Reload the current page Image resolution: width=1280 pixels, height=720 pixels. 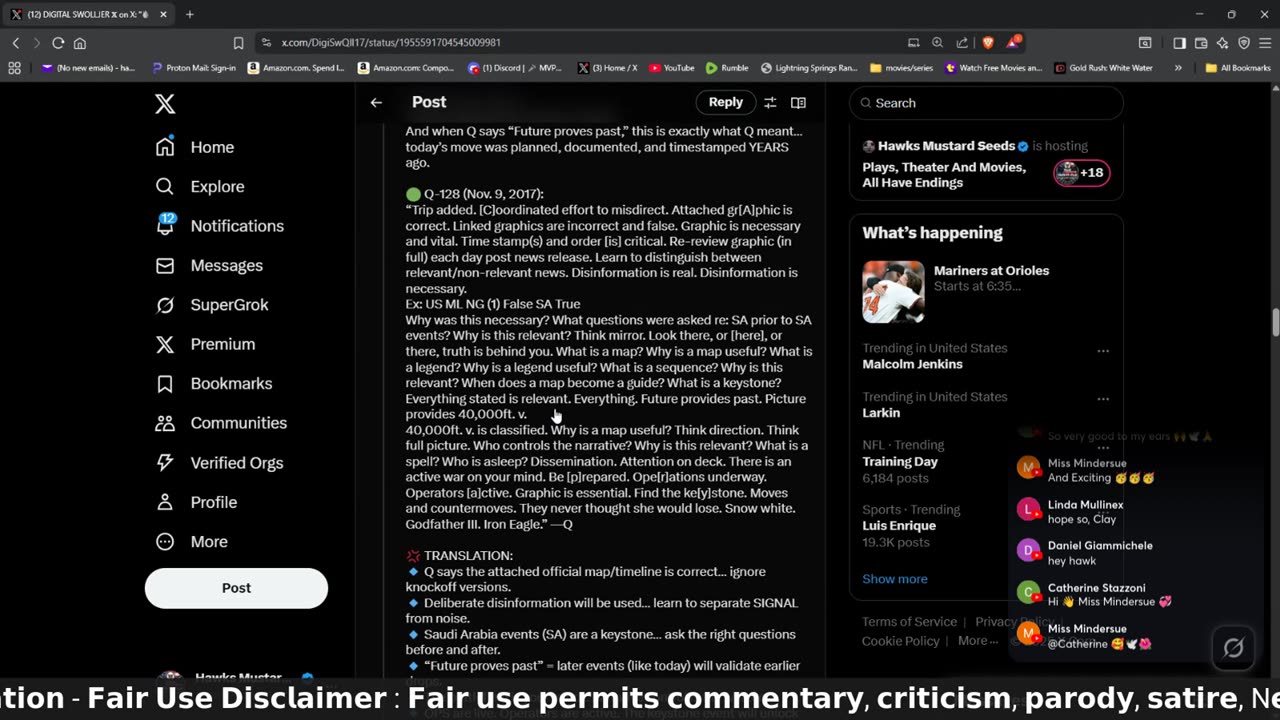tap(58, 43)
